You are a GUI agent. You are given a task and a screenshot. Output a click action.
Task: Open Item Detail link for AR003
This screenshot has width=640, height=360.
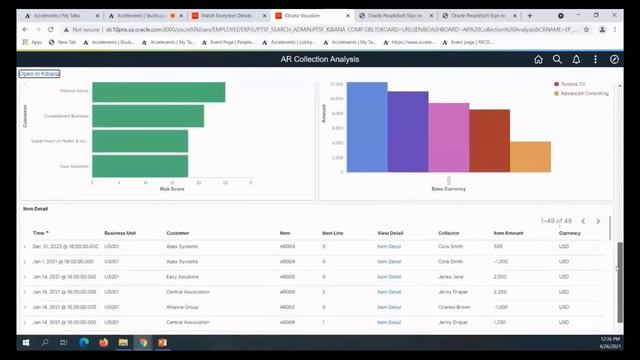(389, 247)
